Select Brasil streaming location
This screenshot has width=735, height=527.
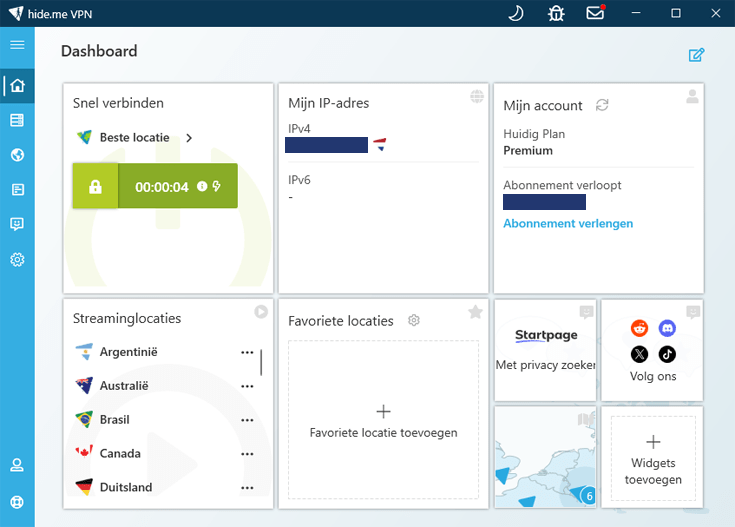pyautogui.click(x=114, y=420)
